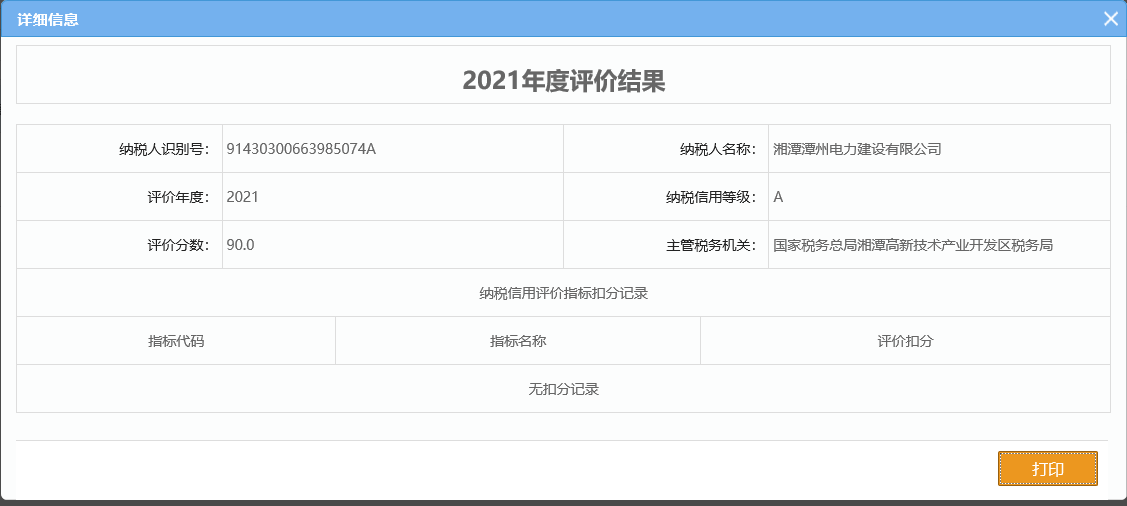Click the 纳税人名称 label
Viewport: 1127px width, 506px height.
[x=718, y=149]
